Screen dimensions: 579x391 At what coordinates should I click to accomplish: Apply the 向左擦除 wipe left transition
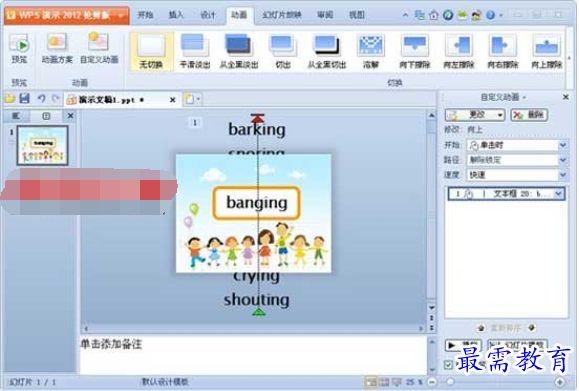tap(459, 51)
